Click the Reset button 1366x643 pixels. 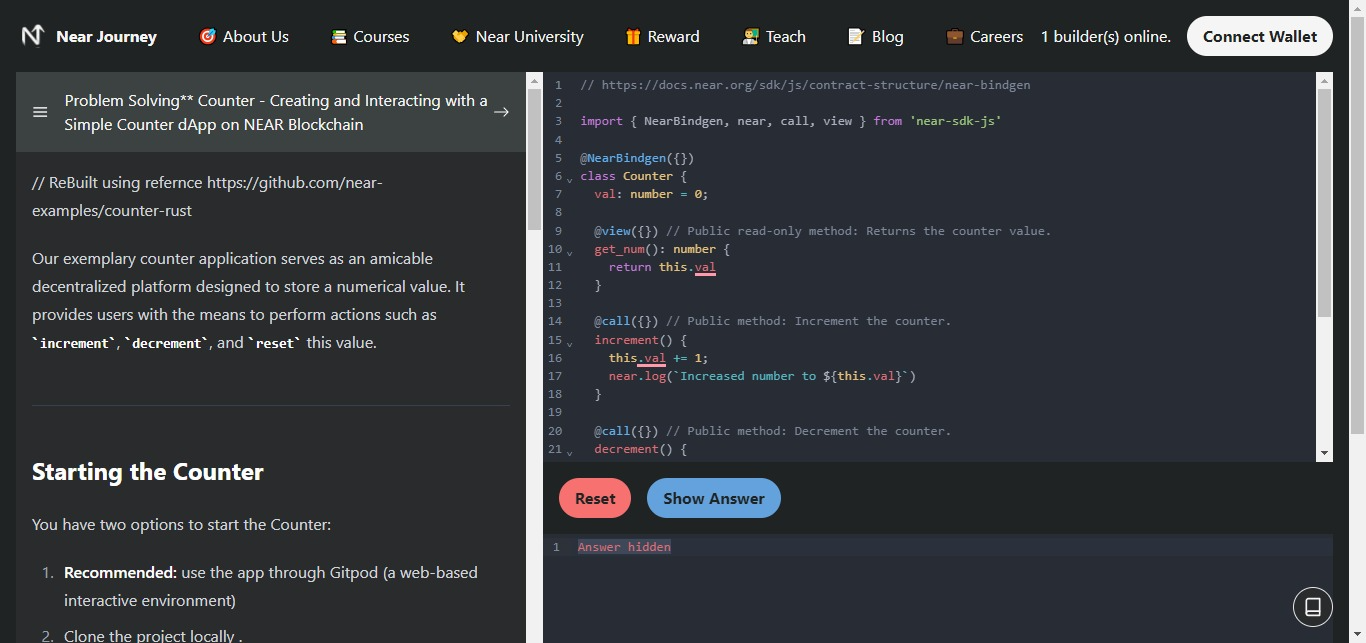(595, 498)
